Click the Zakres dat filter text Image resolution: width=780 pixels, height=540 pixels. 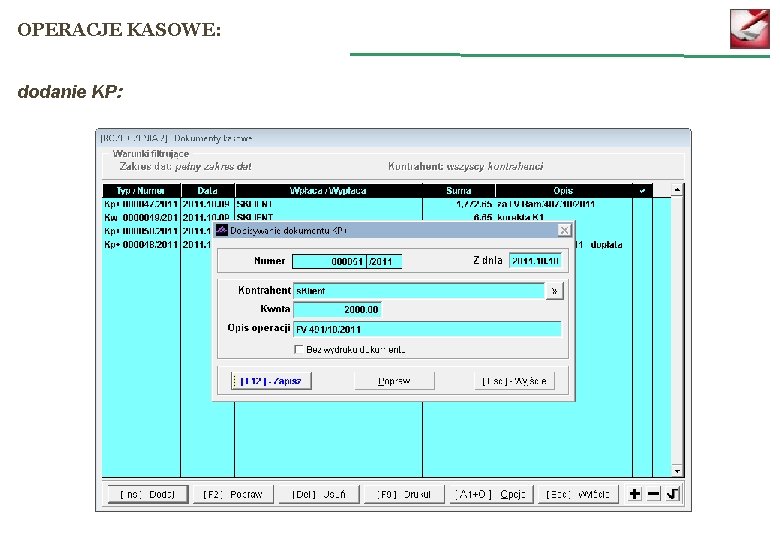(186, 167)
